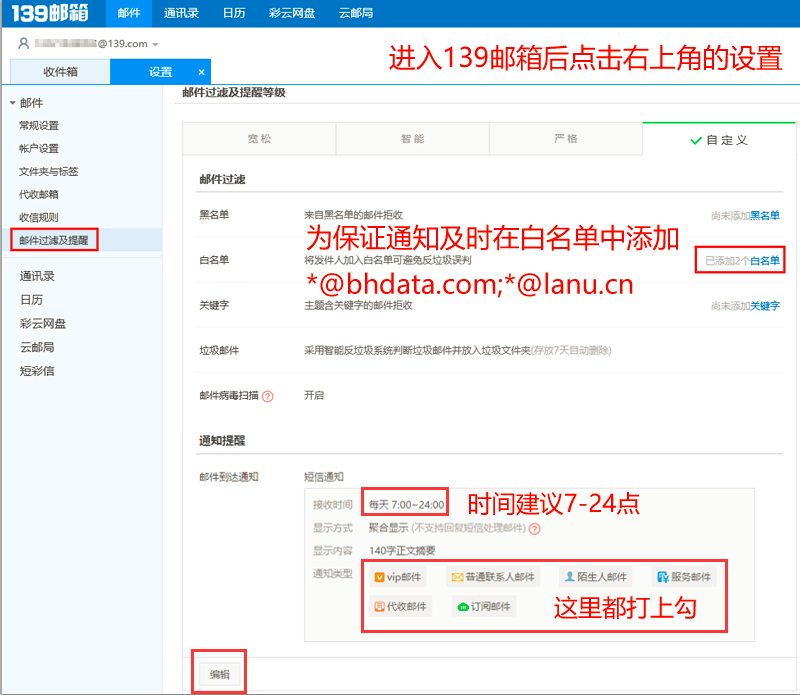Click the 普通联系人邮件 envelope icon
Image resolution: width=800 pixels, height=695 pixels.
(x=456, y=577)
